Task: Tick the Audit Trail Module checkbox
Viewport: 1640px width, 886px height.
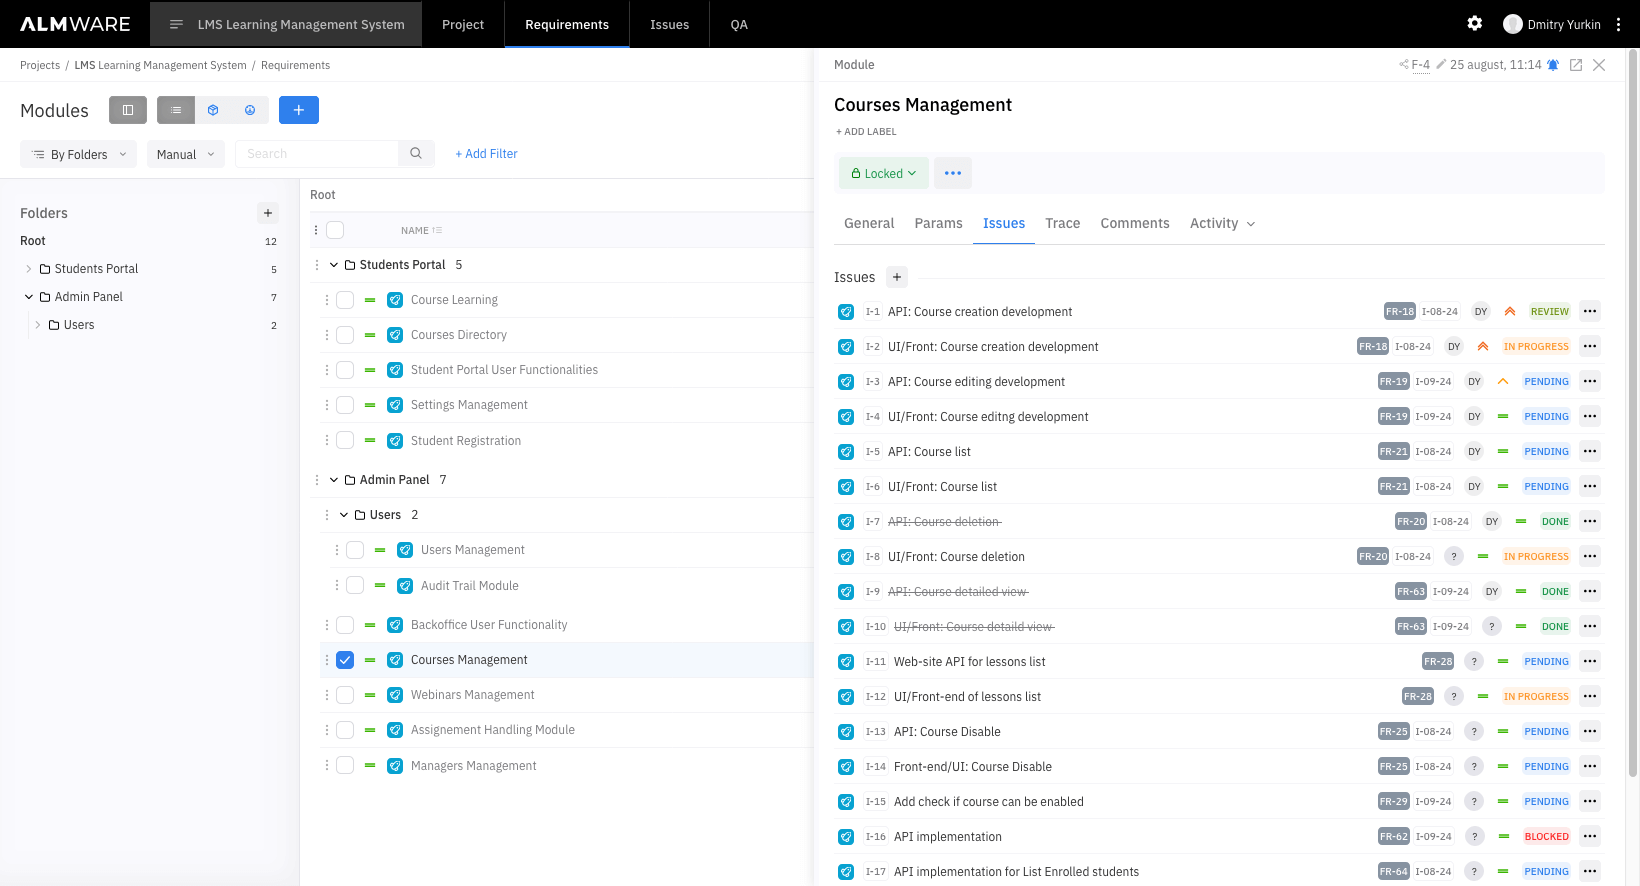Action: 355,585
